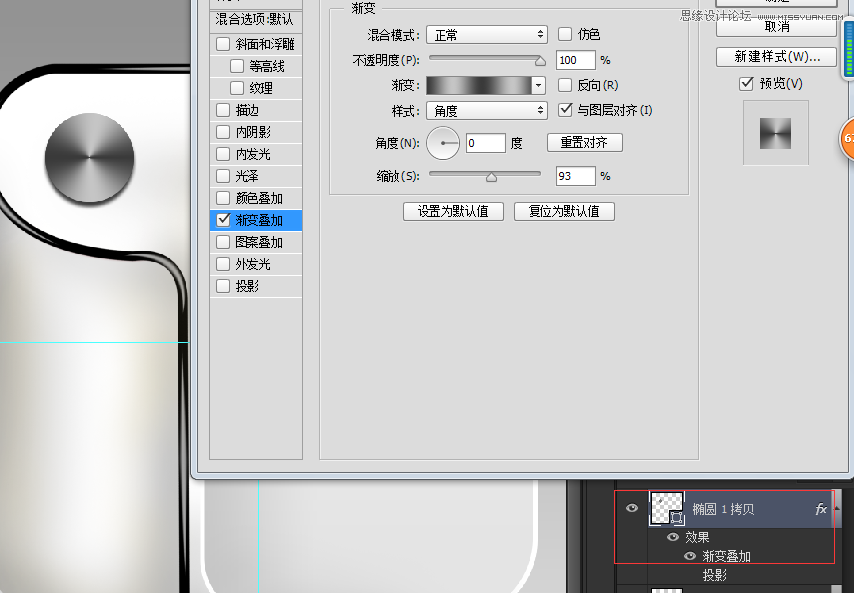This screenshot has width=854, height=593.
Task: Click the 渐变叠加 text in layers panel
Action: [726, 556]
